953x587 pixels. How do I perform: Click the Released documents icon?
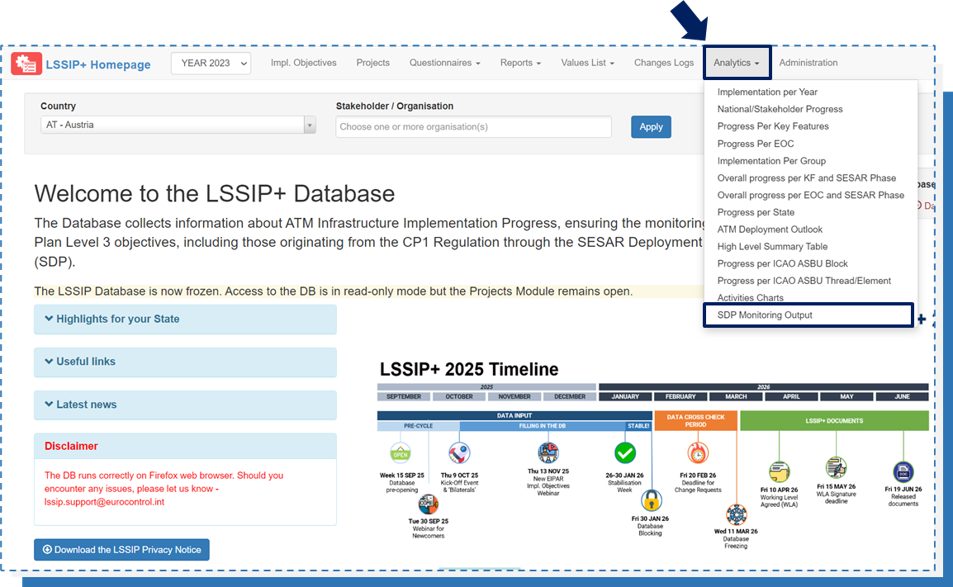[903, 469]
